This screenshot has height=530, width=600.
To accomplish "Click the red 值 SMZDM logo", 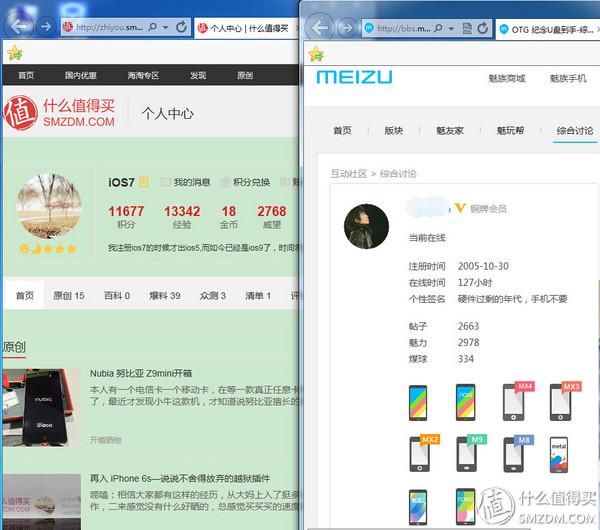I will point(21,113).
